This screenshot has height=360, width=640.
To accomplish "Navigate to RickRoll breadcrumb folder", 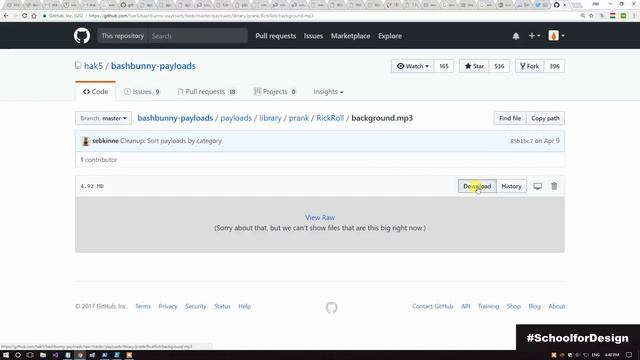I will [x=330, y=118].
